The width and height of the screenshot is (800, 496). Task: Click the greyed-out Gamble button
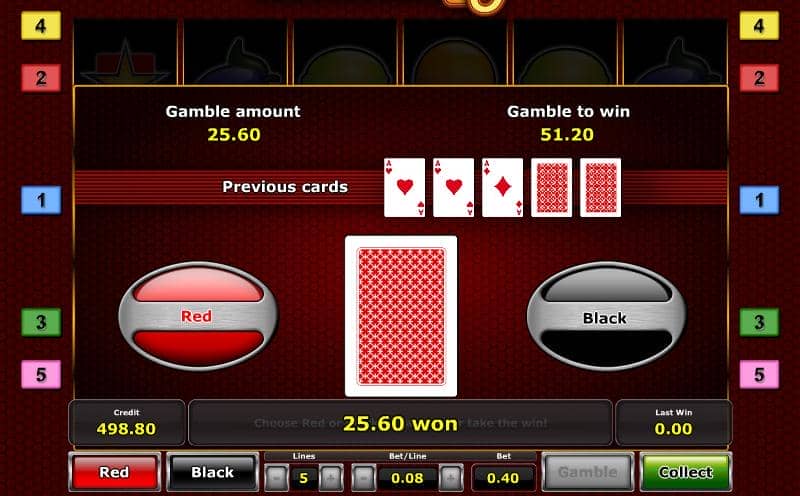click(x=588, y=472)
